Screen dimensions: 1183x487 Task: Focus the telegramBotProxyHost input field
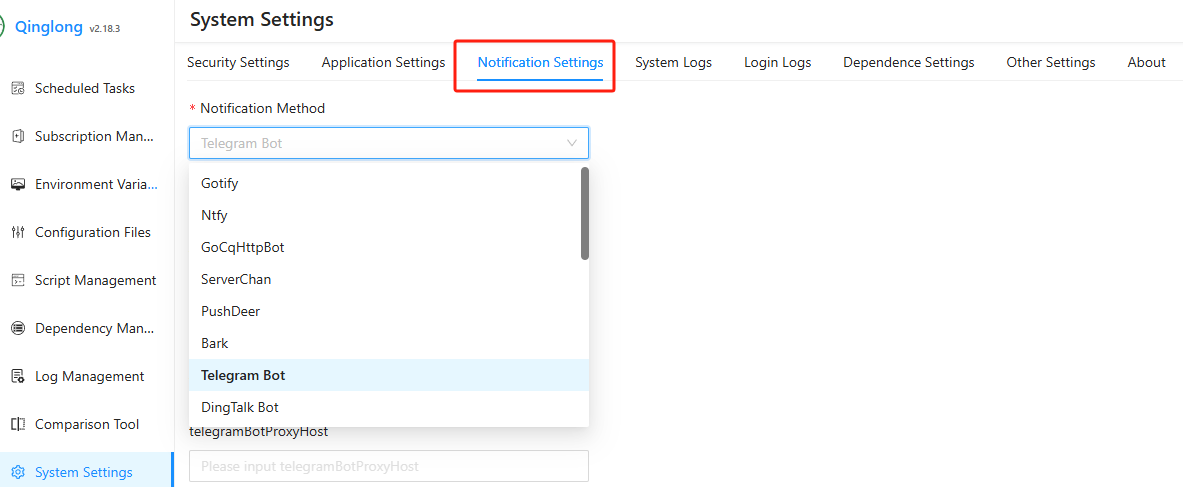tap(388, 466)
